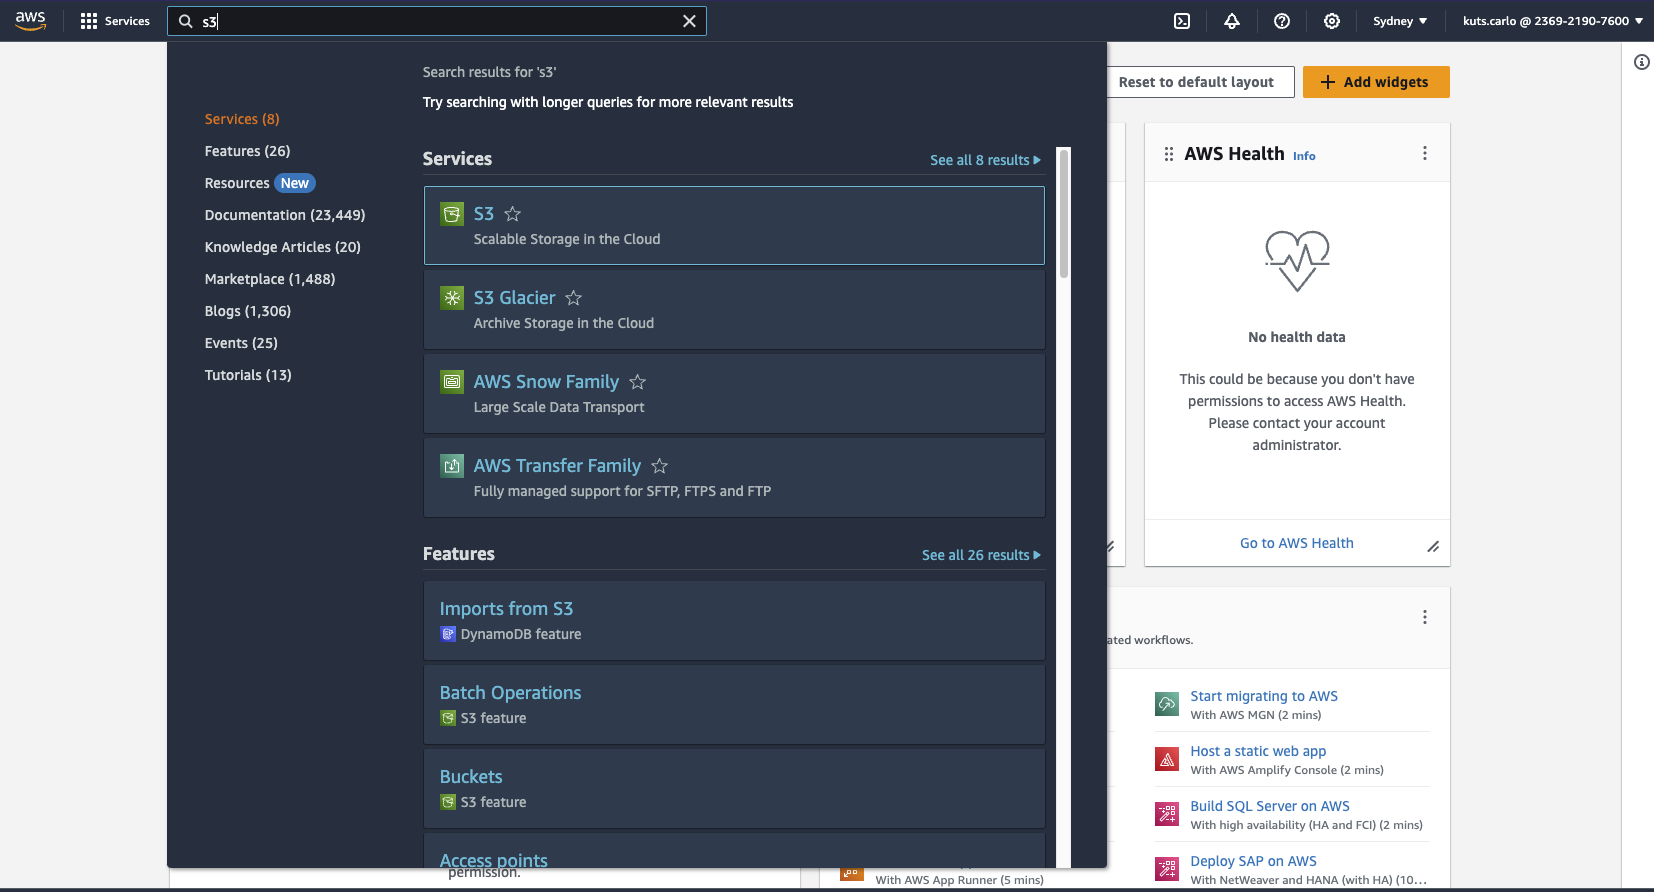Favorite S3 with the star toggle
The width and height of the screenshot is (1654, 892).
click(513, 214)
